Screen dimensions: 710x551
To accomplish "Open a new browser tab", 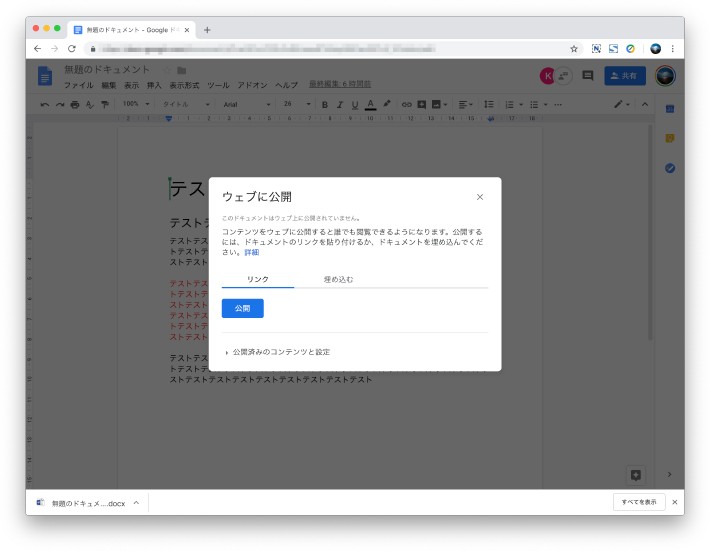I will pos(207,30).
